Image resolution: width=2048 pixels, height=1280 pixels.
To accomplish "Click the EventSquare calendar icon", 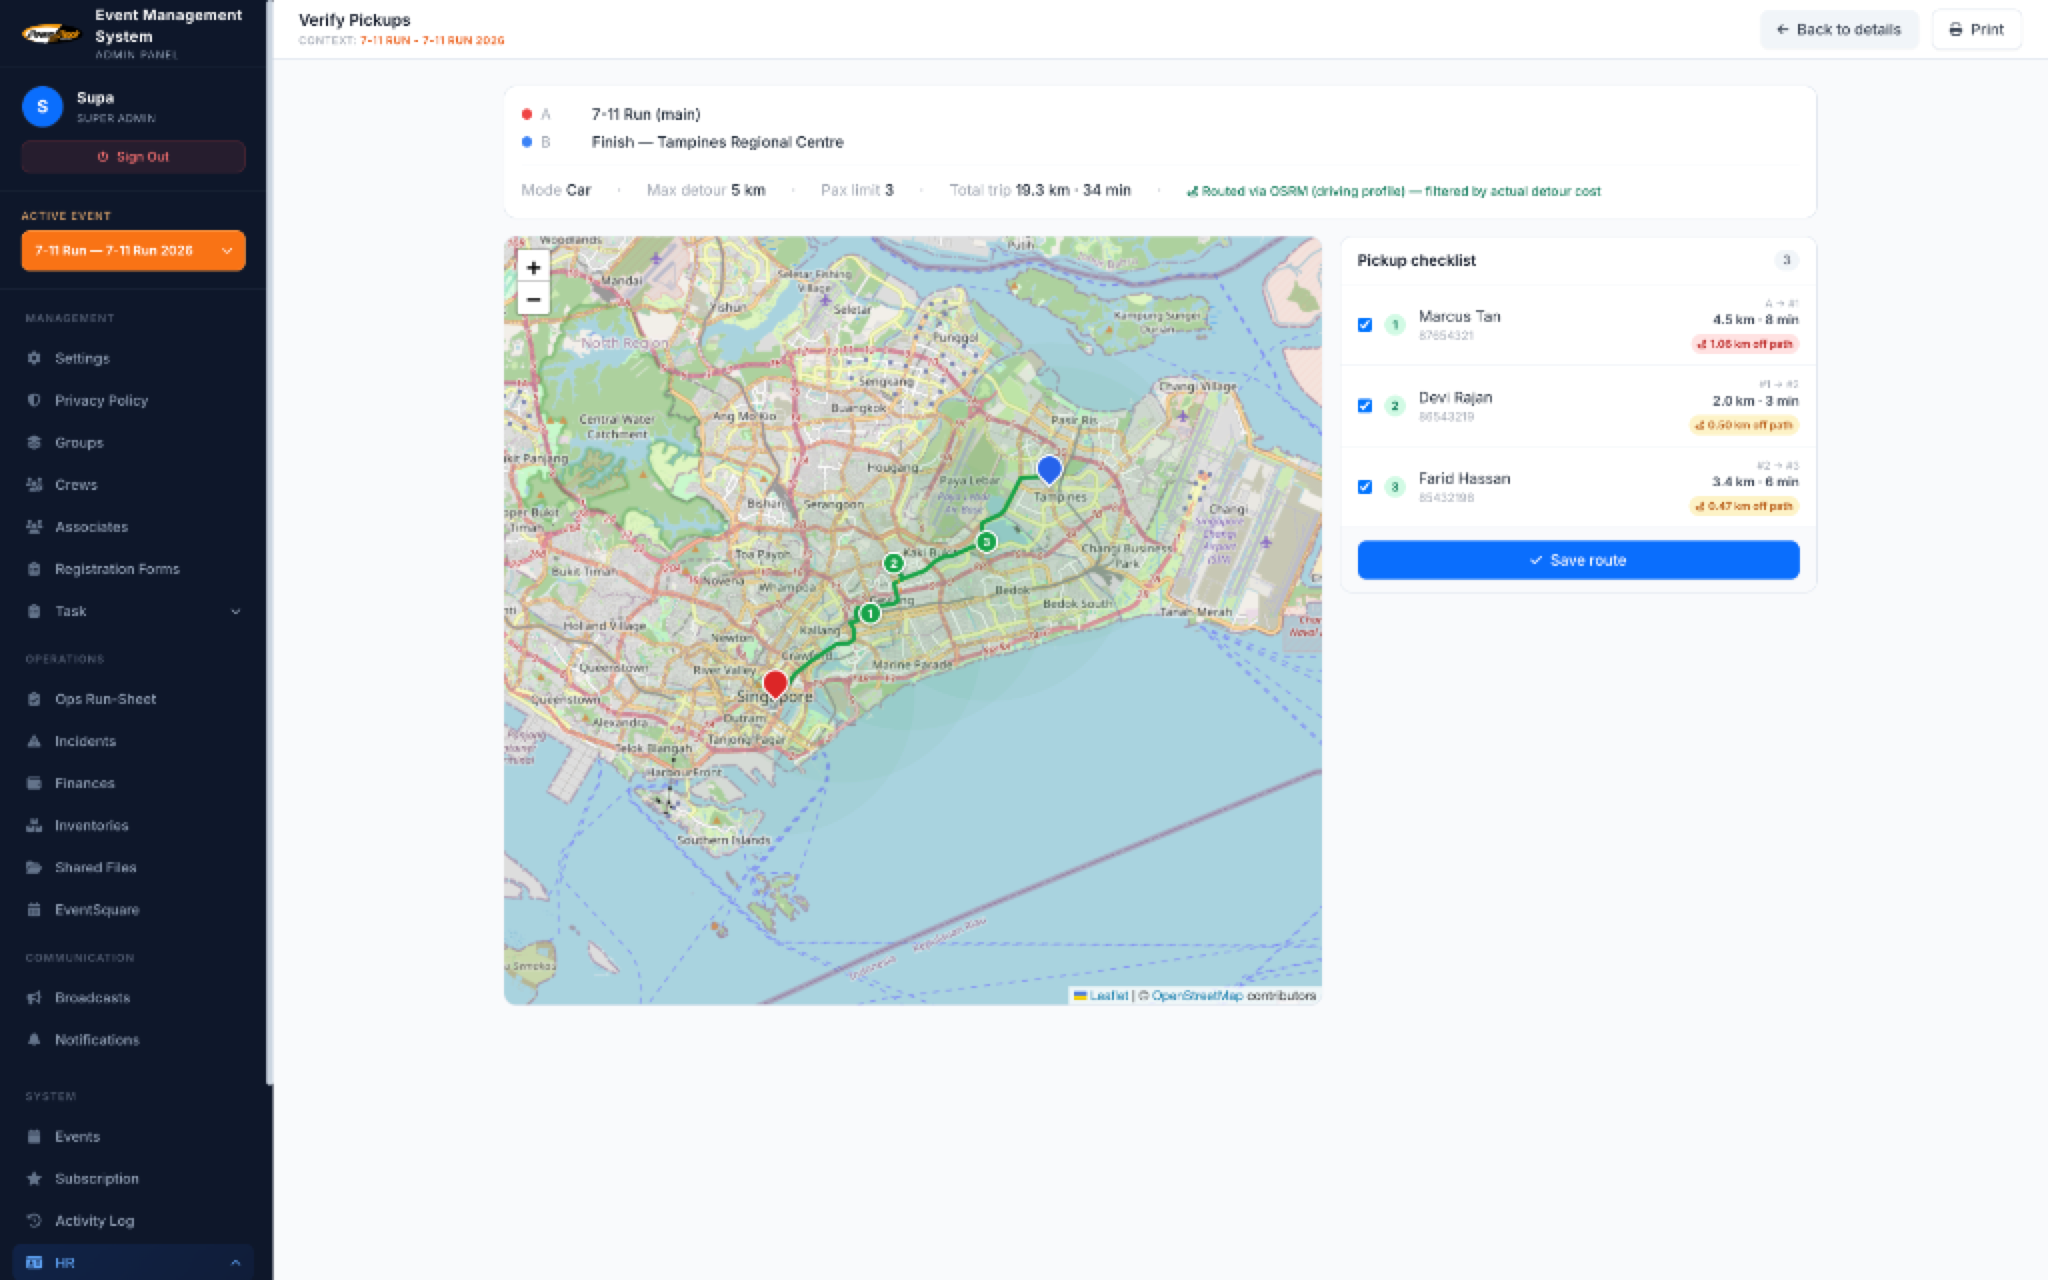I will click(x=34, y=909).
